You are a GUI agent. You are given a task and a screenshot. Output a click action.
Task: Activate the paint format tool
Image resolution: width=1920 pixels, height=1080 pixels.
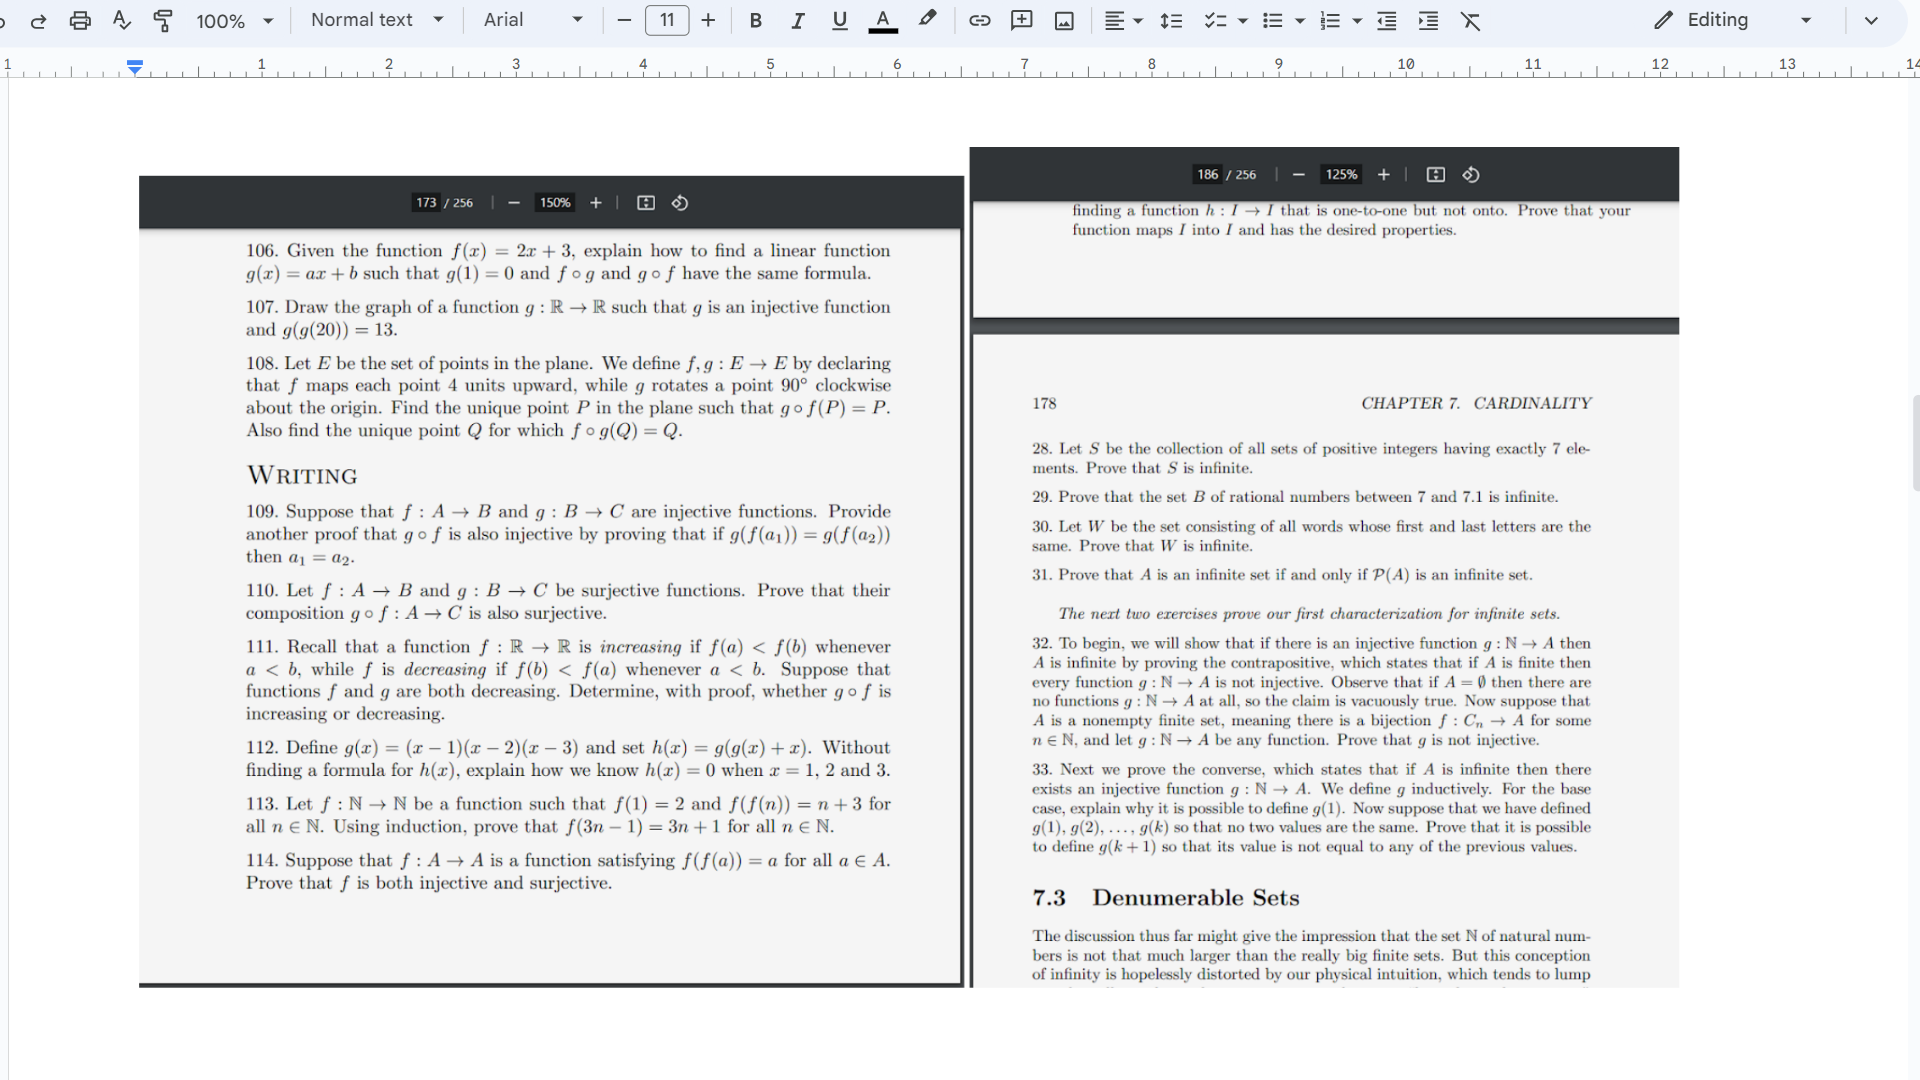point(163,20)
